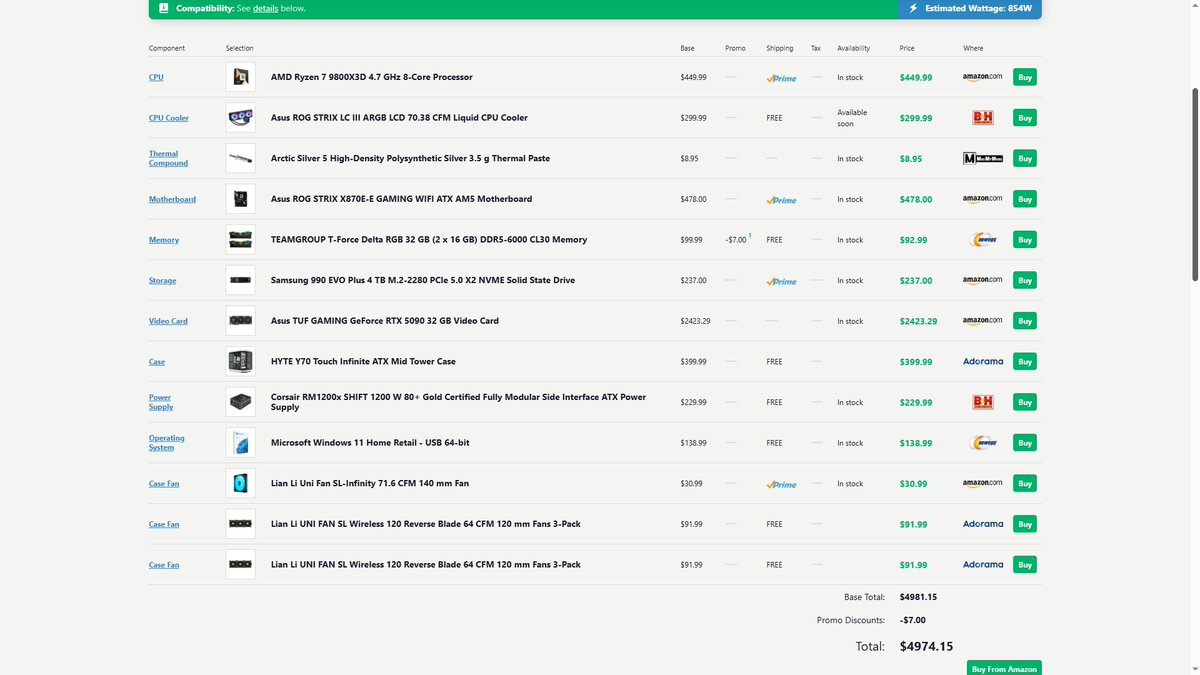
Task: Buy Microsoft Windows 11 Home Retail
Action: [x=1024, y=443]
